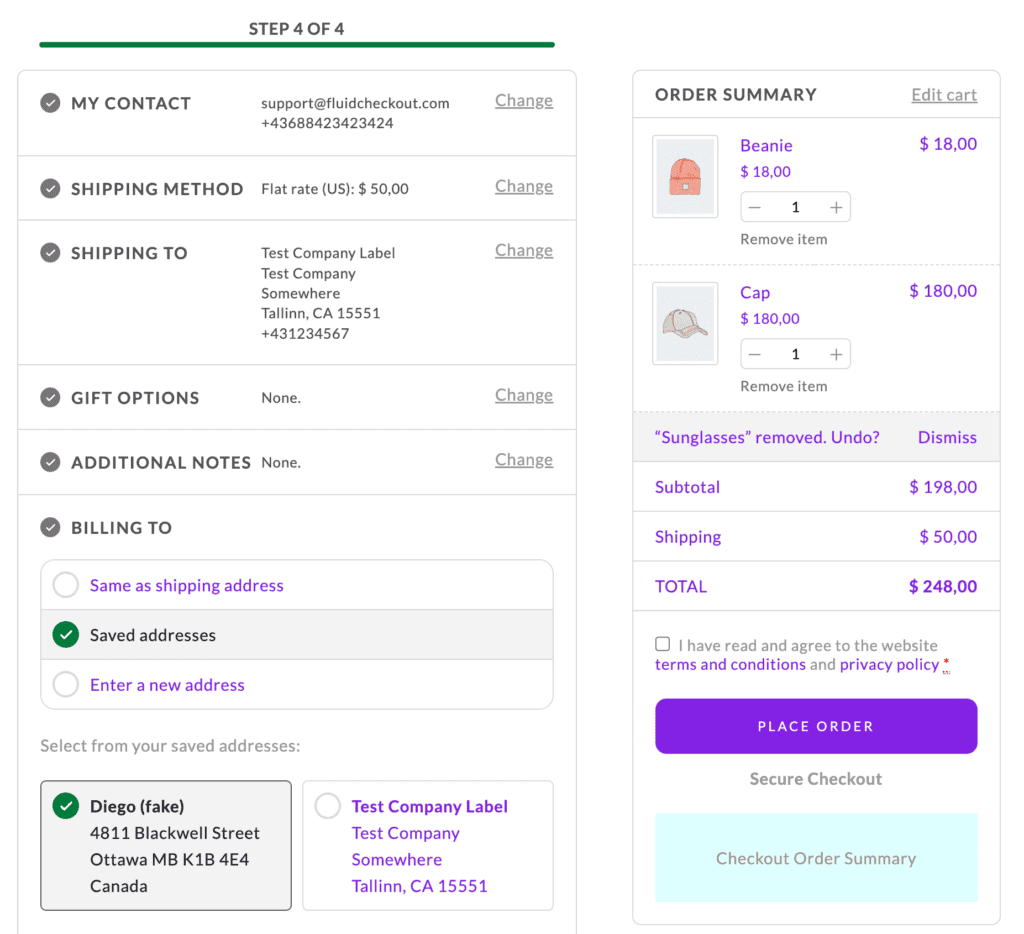
Task: Click the My Contact completed checkmark icon
Action: point(50,103)
